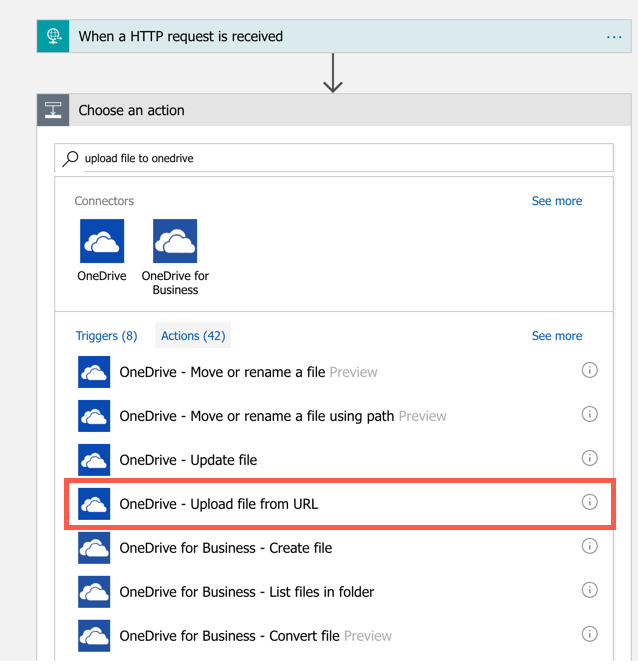Show info for OneDrive - Update file
This screenshot has height=667, width=638.
pyautogui.click(x=589, y=458)
